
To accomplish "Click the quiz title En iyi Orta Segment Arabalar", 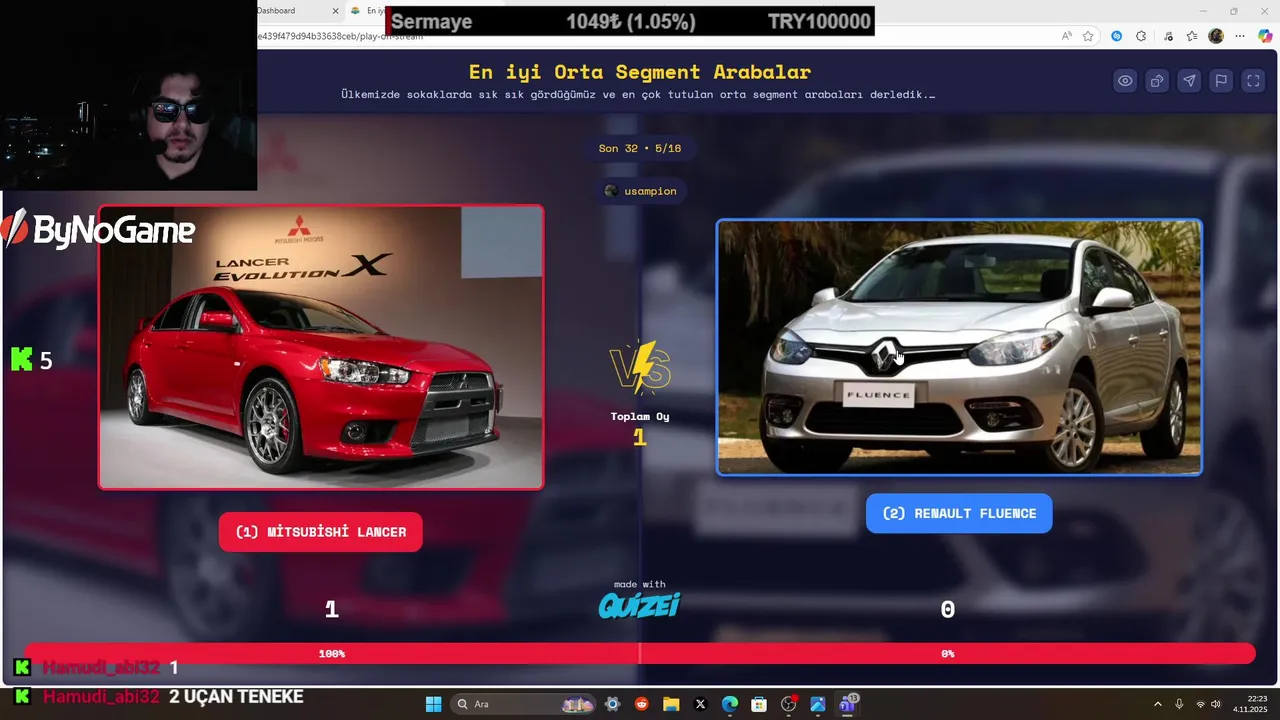I will click(x=640, y=72).
